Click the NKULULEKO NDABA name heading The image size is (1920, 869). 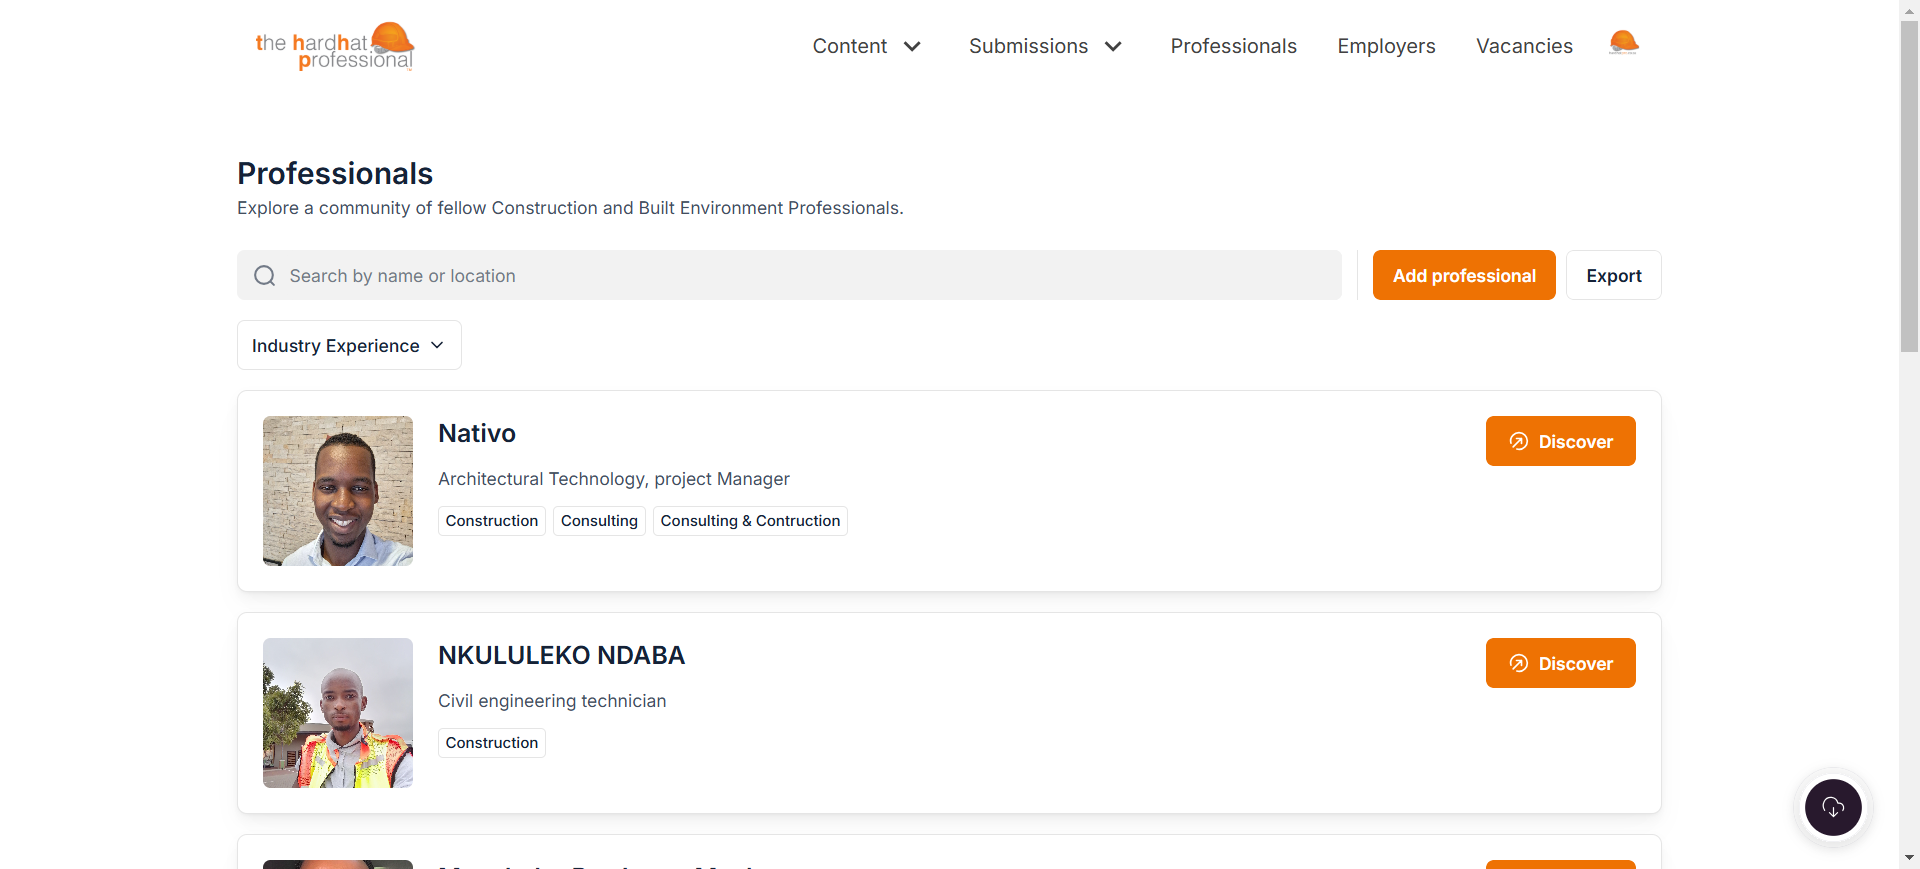(x=561, y=655)
